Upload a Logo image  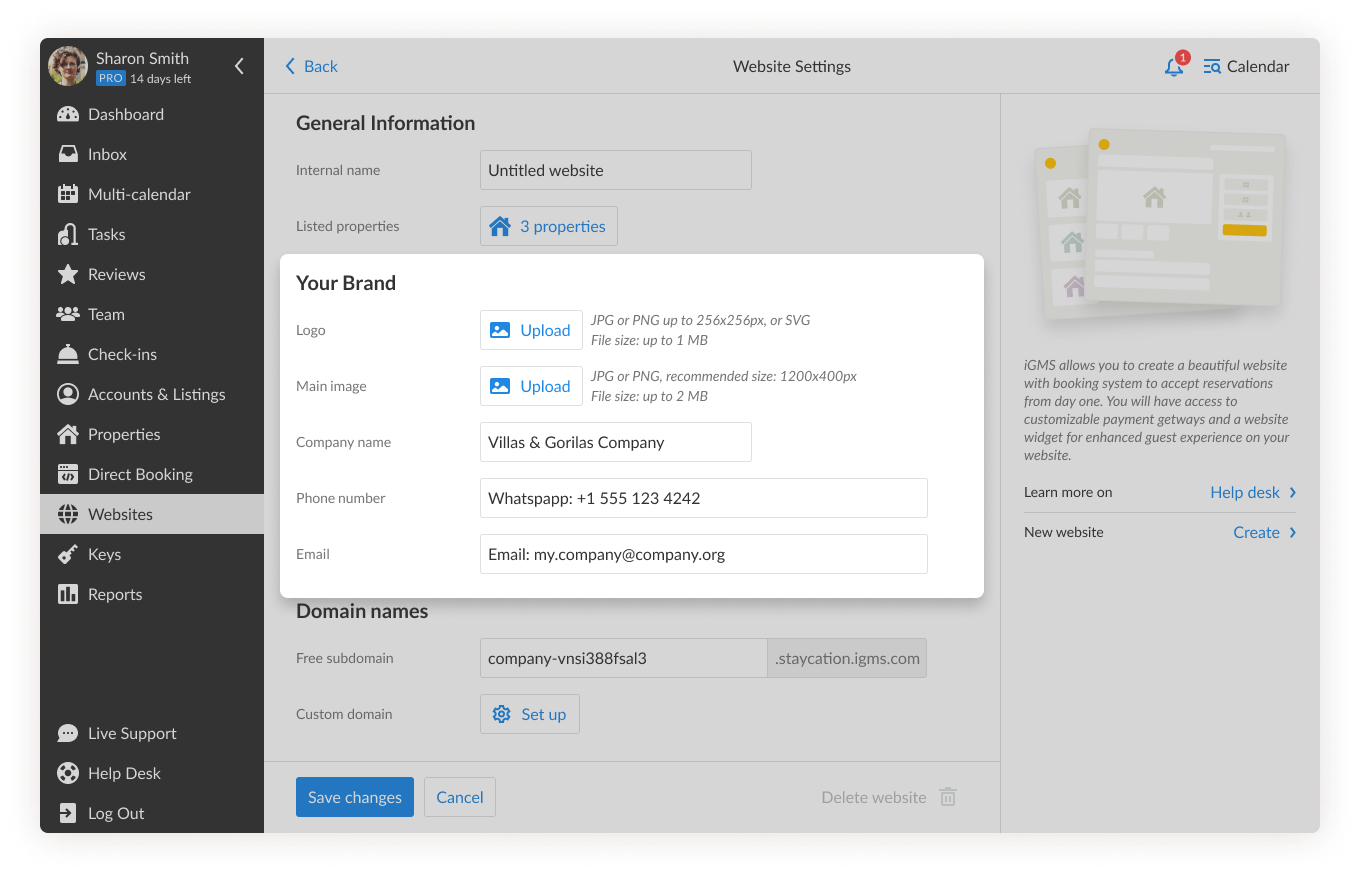tap(531, 330)
